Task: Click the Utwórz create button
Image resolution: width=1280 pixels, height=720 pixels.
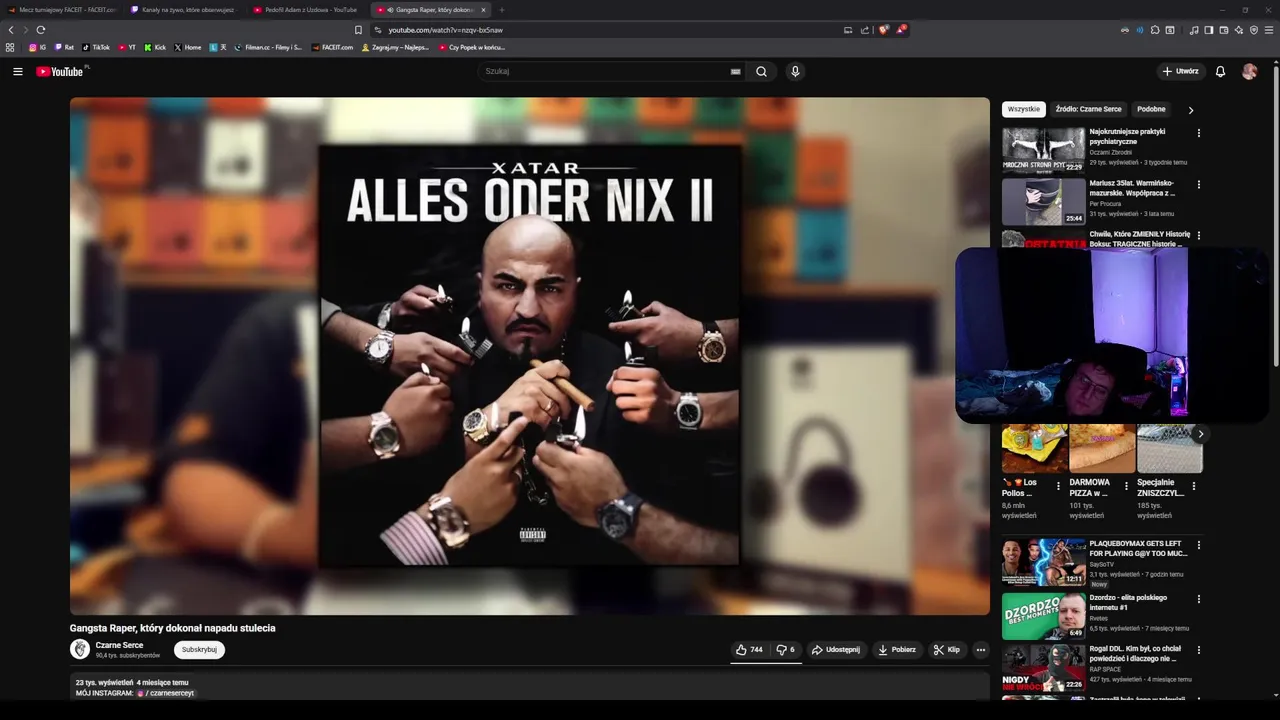Action: [x=1180, y=72]
